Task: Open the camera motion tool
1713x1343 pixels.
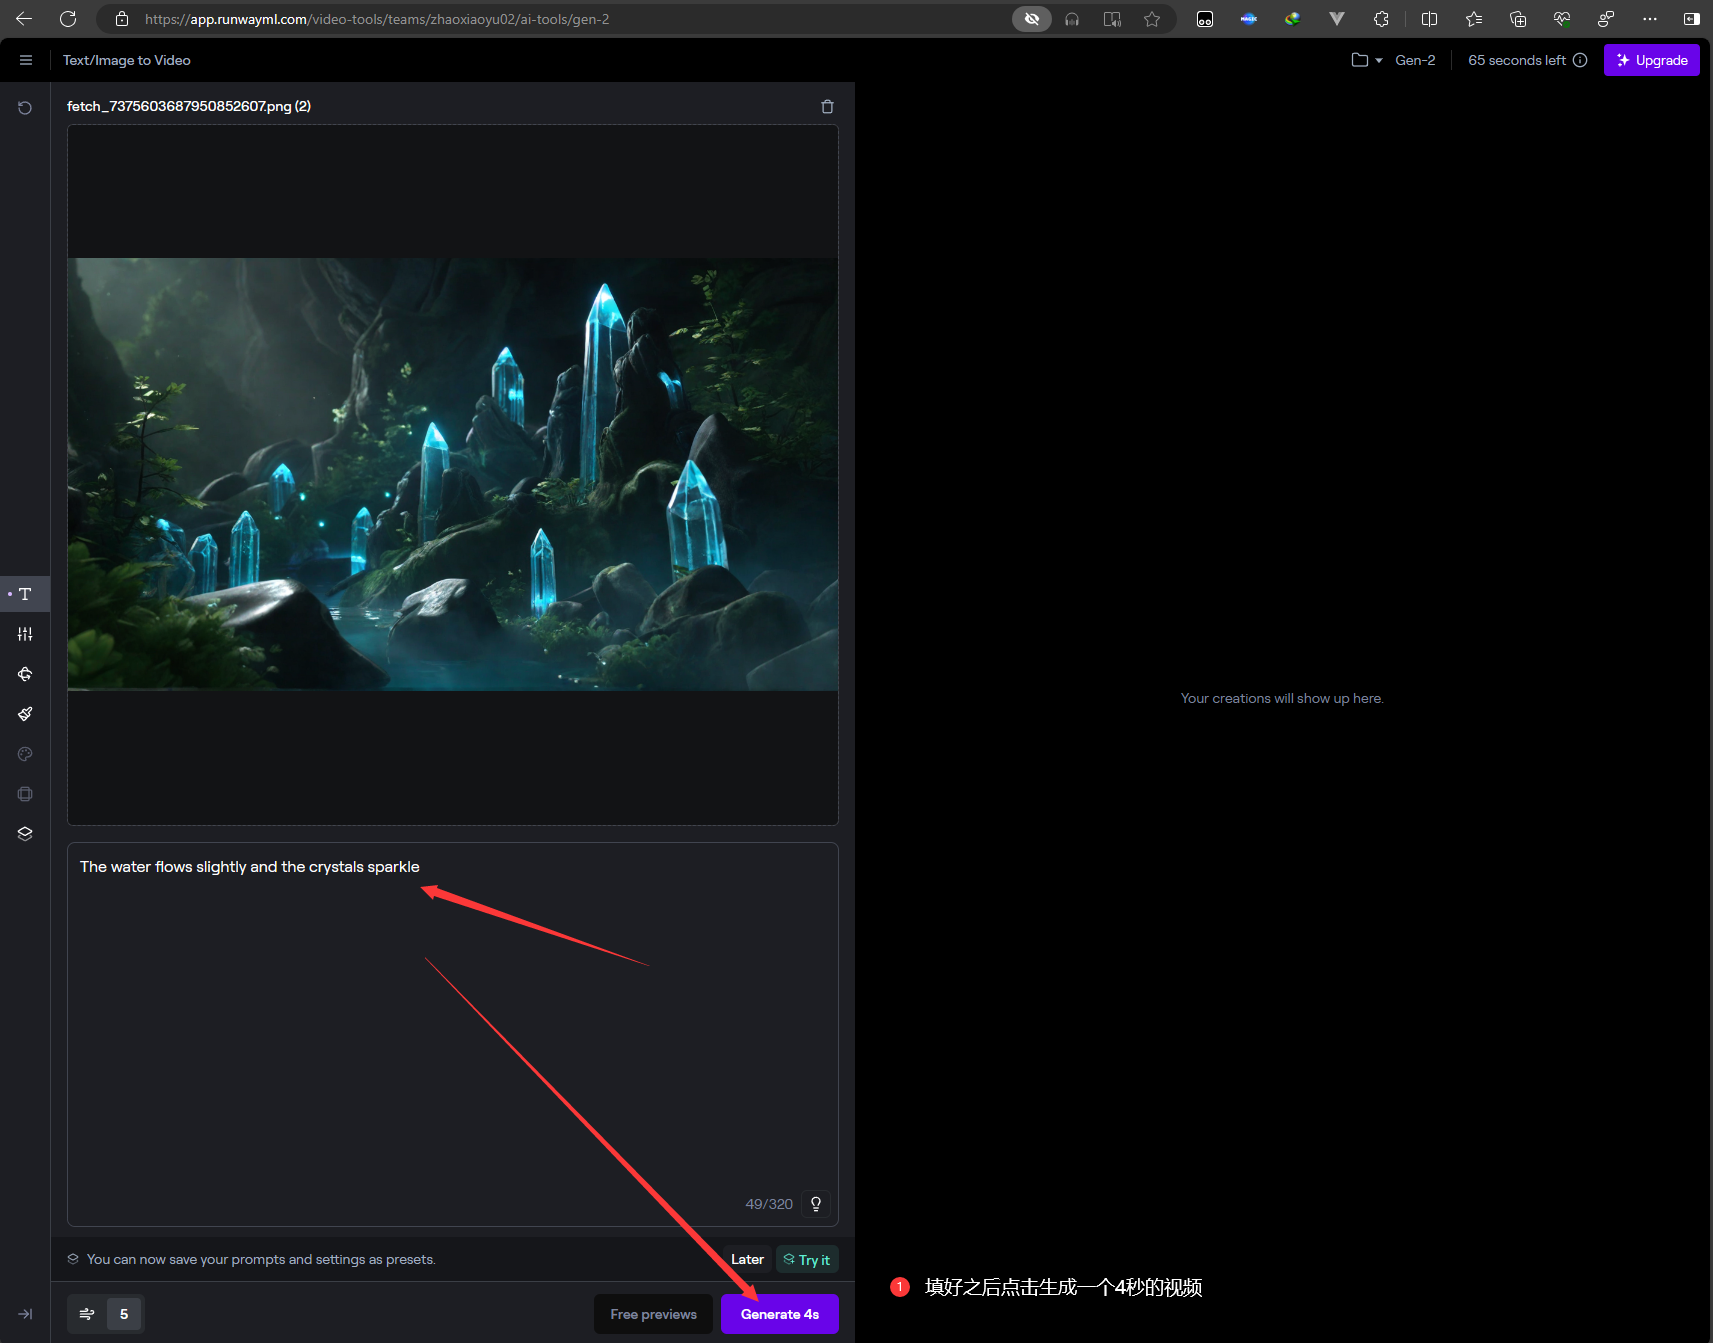Action: click(25, 674)
